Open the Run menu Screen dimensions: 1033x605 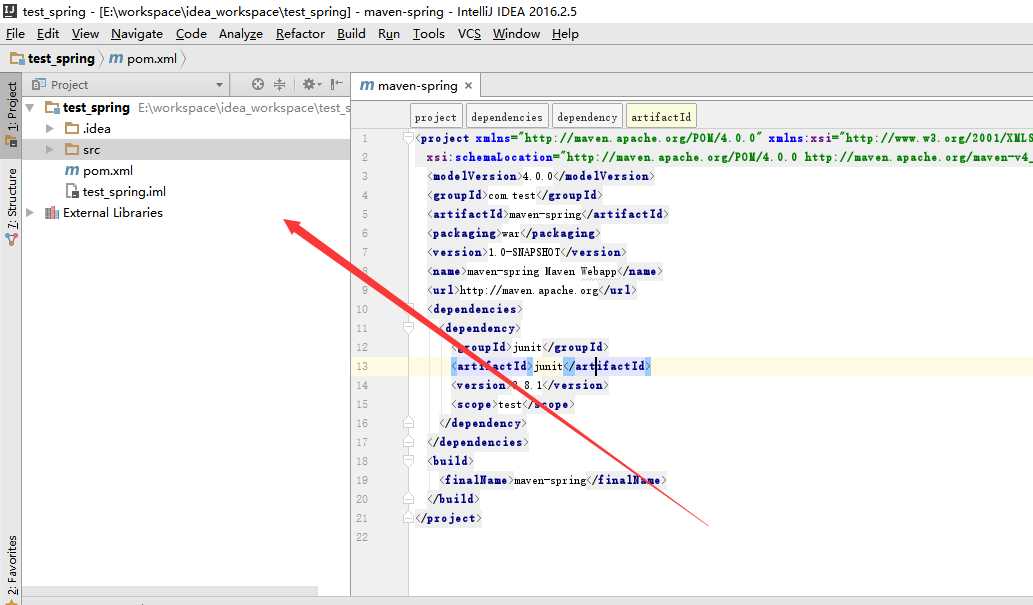(x=389, y=34)
